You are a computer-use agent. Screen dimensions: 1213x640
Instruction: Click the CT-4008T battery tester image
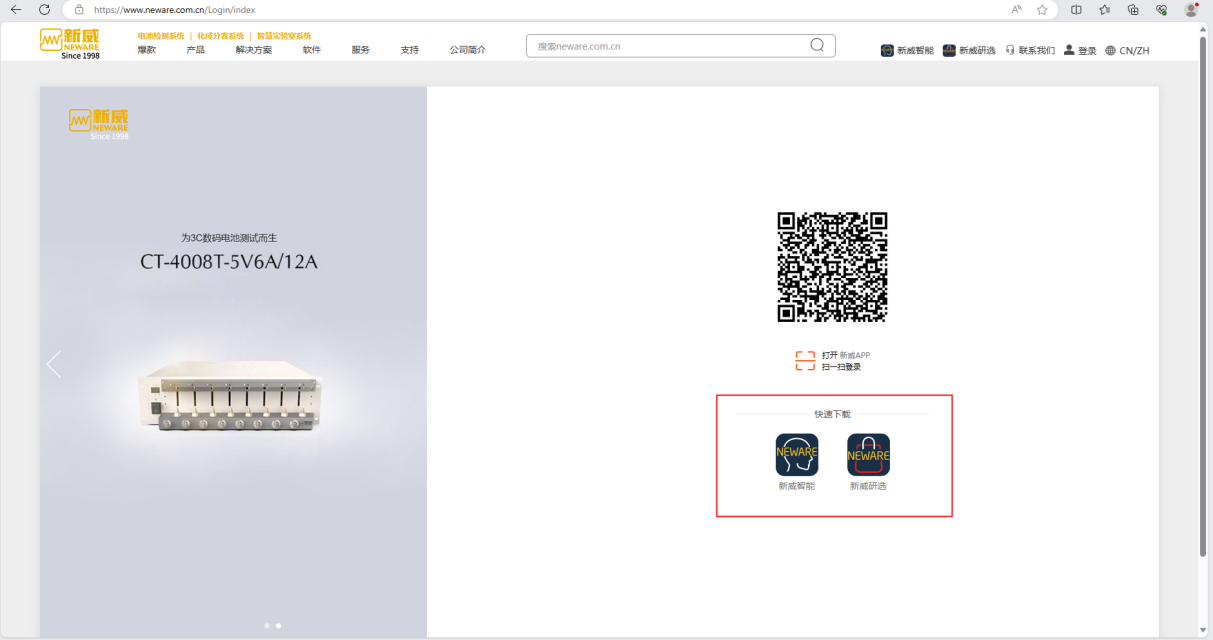point(228,395)
